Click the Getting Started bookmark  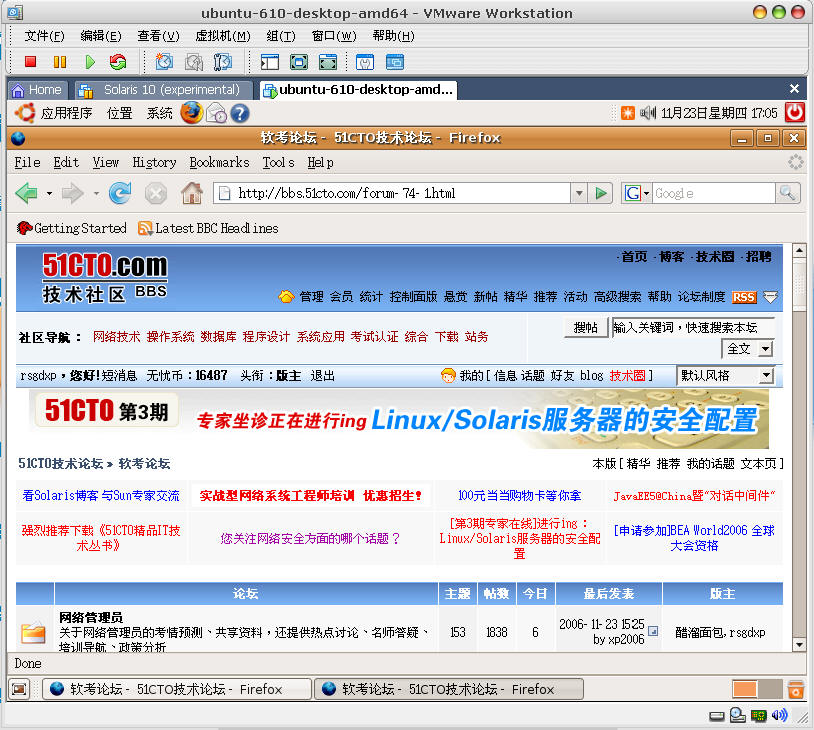pos(72,228)
